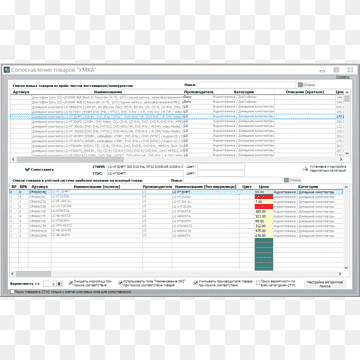This screenshot has height=360, width=360.
Task: Click the upper Отмена button beside the search field
Action: coord(306,85)
